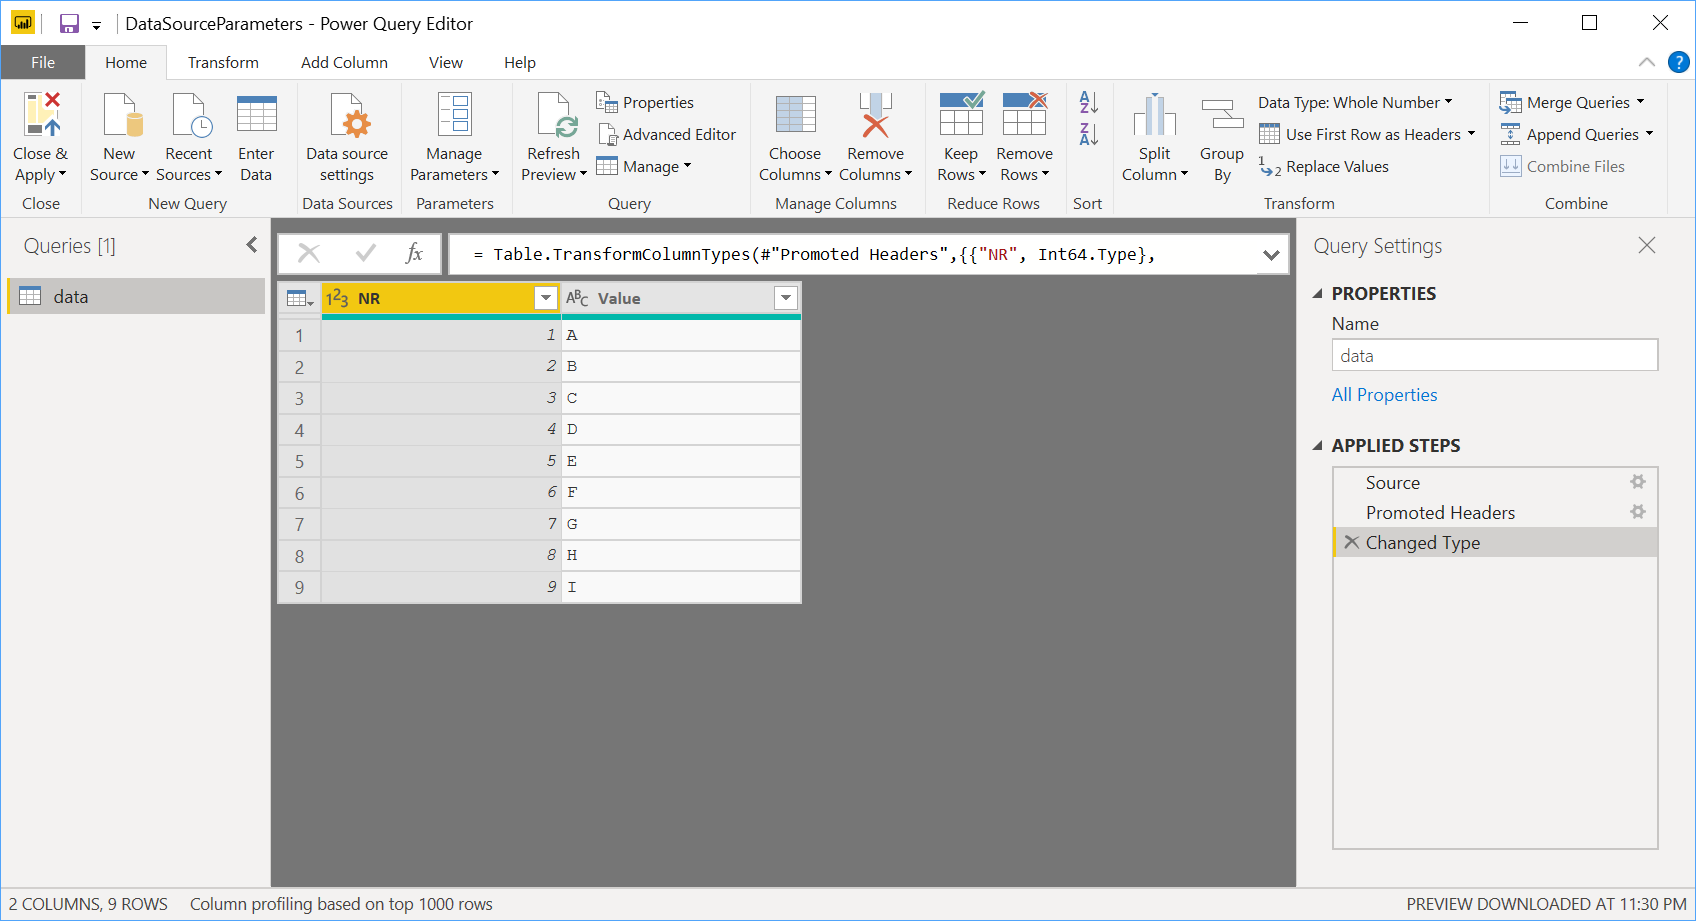Click the Close & Apply icon

pos(41,115)
